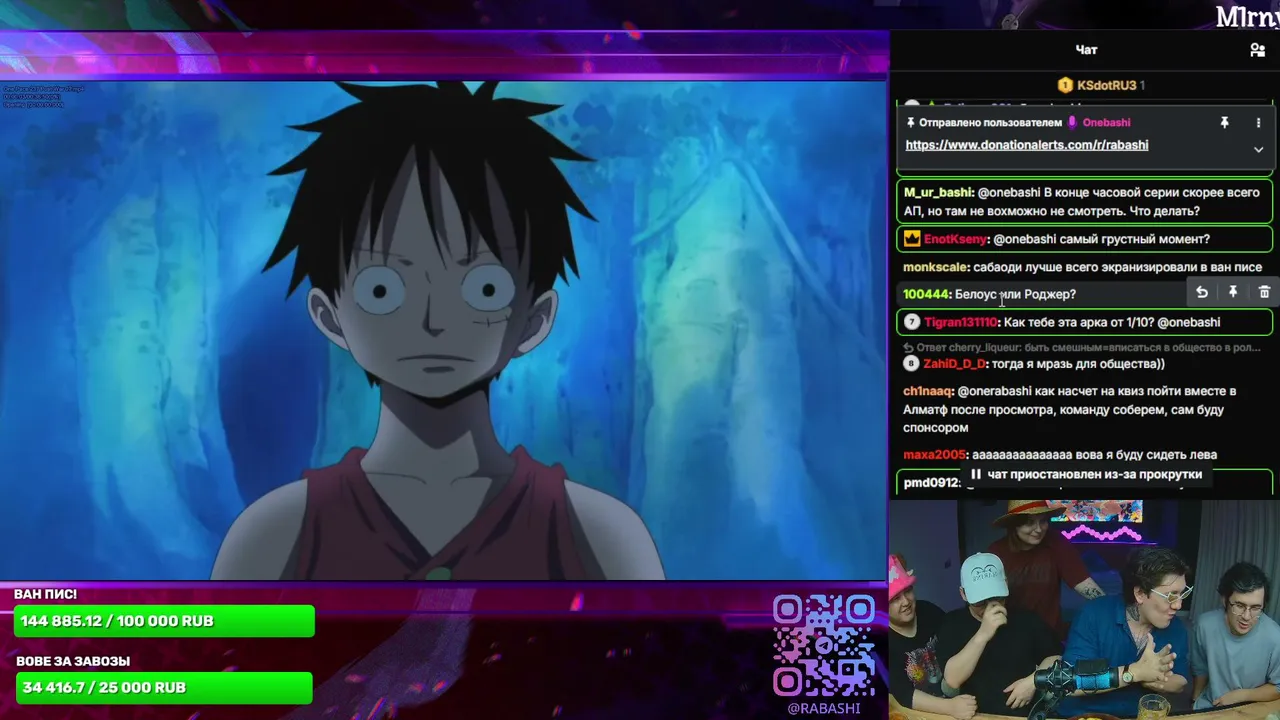Click the ZahiD_D_D username in chat

954,364
